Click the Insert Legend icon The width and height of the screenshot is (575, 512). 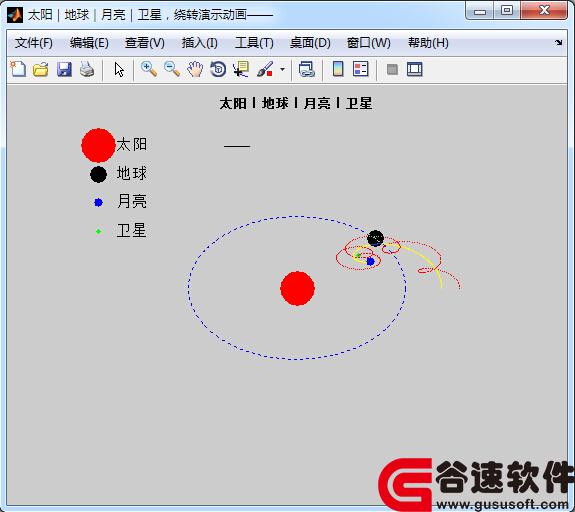360,69
